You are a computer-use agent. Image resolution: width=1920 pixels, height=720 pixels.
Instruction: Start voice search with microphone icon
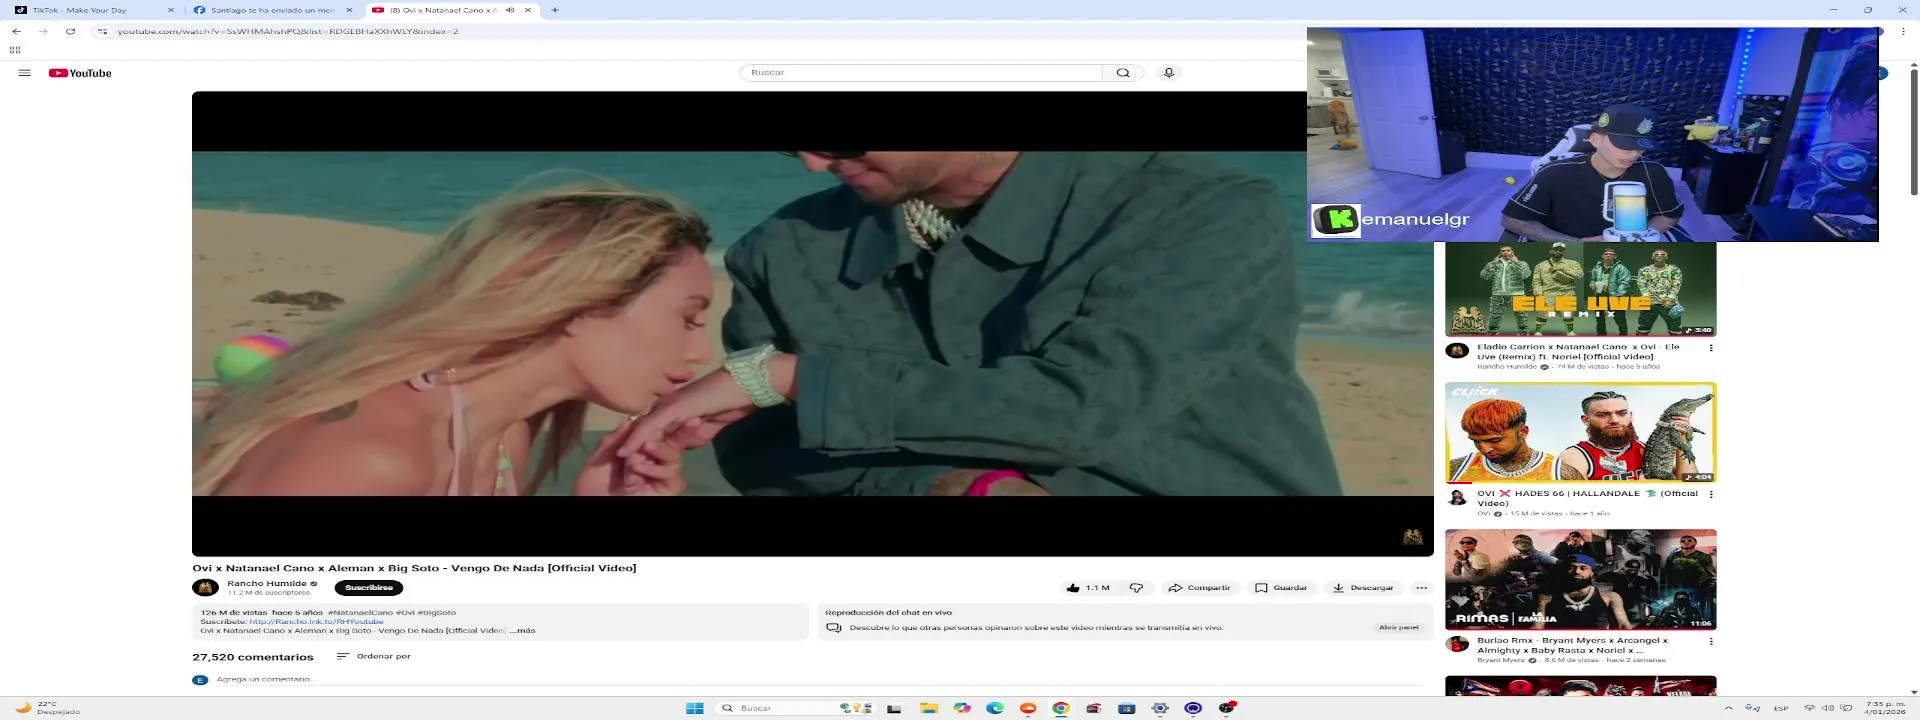point(1168,73)
